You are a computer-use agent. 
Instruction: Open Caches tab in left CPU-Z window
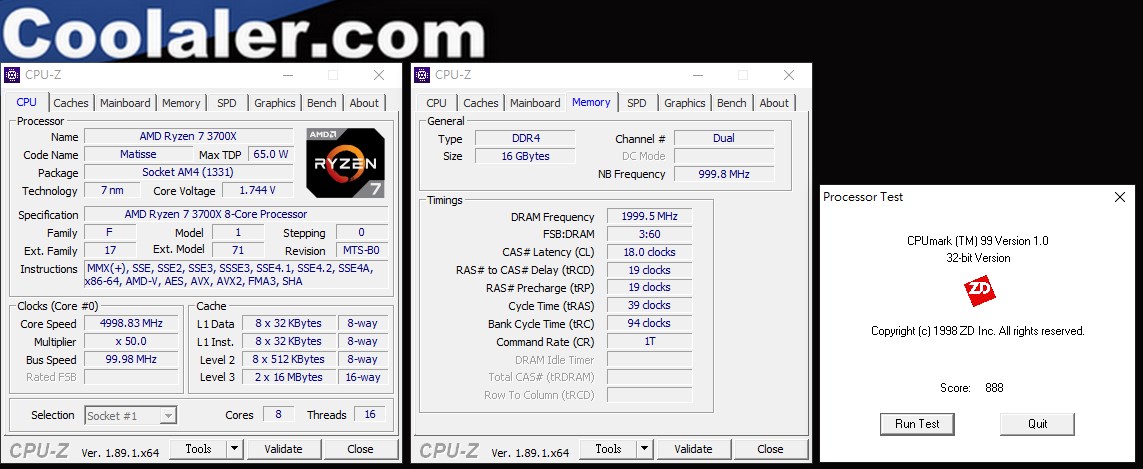[x=71, y=103]
